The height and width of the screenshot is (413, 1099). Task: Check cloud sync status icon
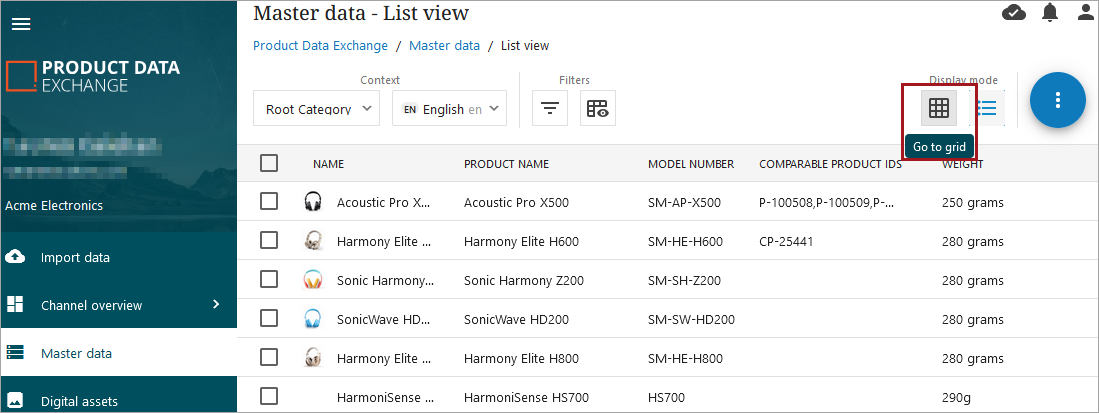tap(1013, 13)
